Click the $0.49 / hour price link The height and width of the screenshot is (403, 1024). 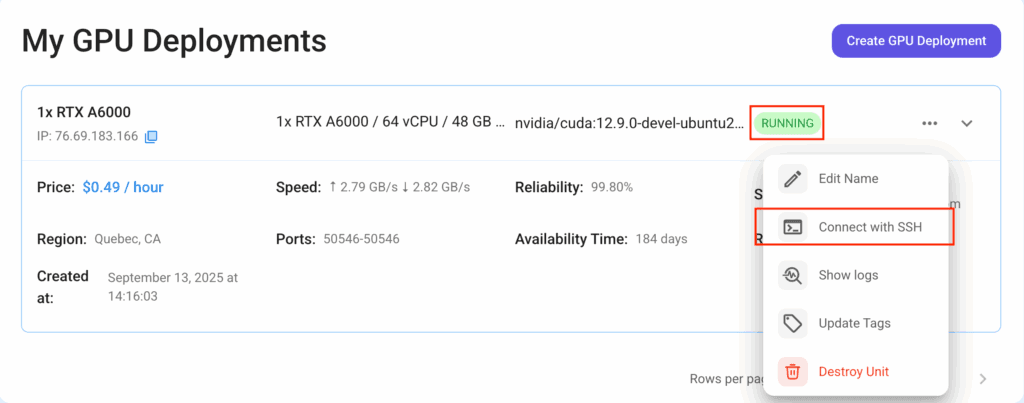(x=123, y=187)
